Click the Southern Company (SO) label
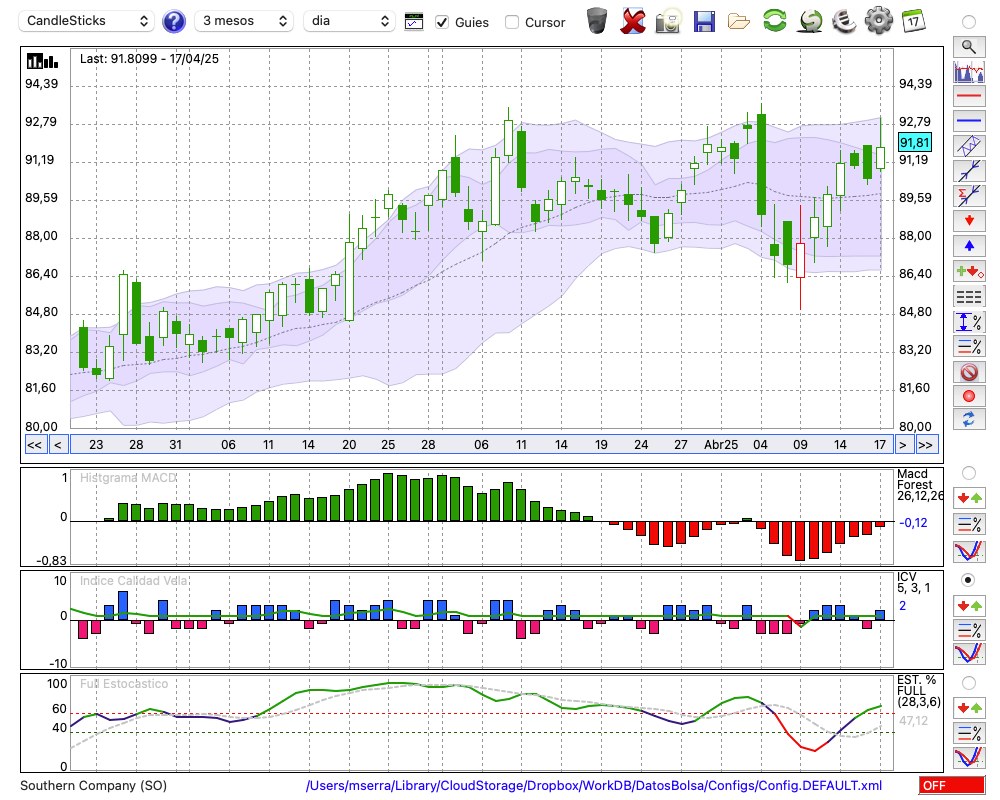The width and height of the screenshot is (1000, 800). click(93, 785)
